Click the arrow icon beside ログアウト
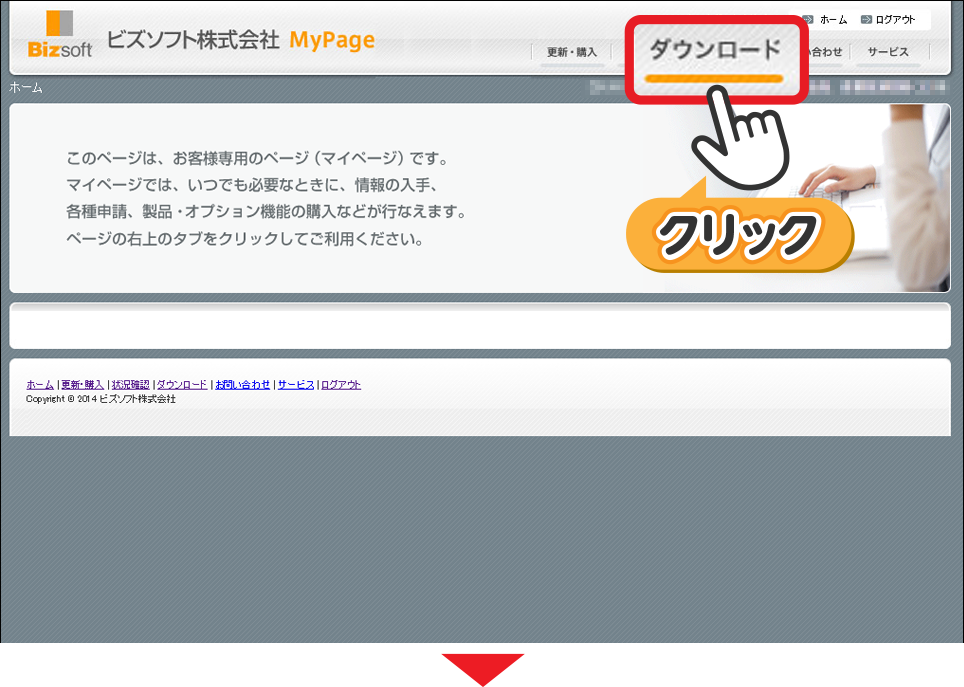 click(x=866, y=19)
